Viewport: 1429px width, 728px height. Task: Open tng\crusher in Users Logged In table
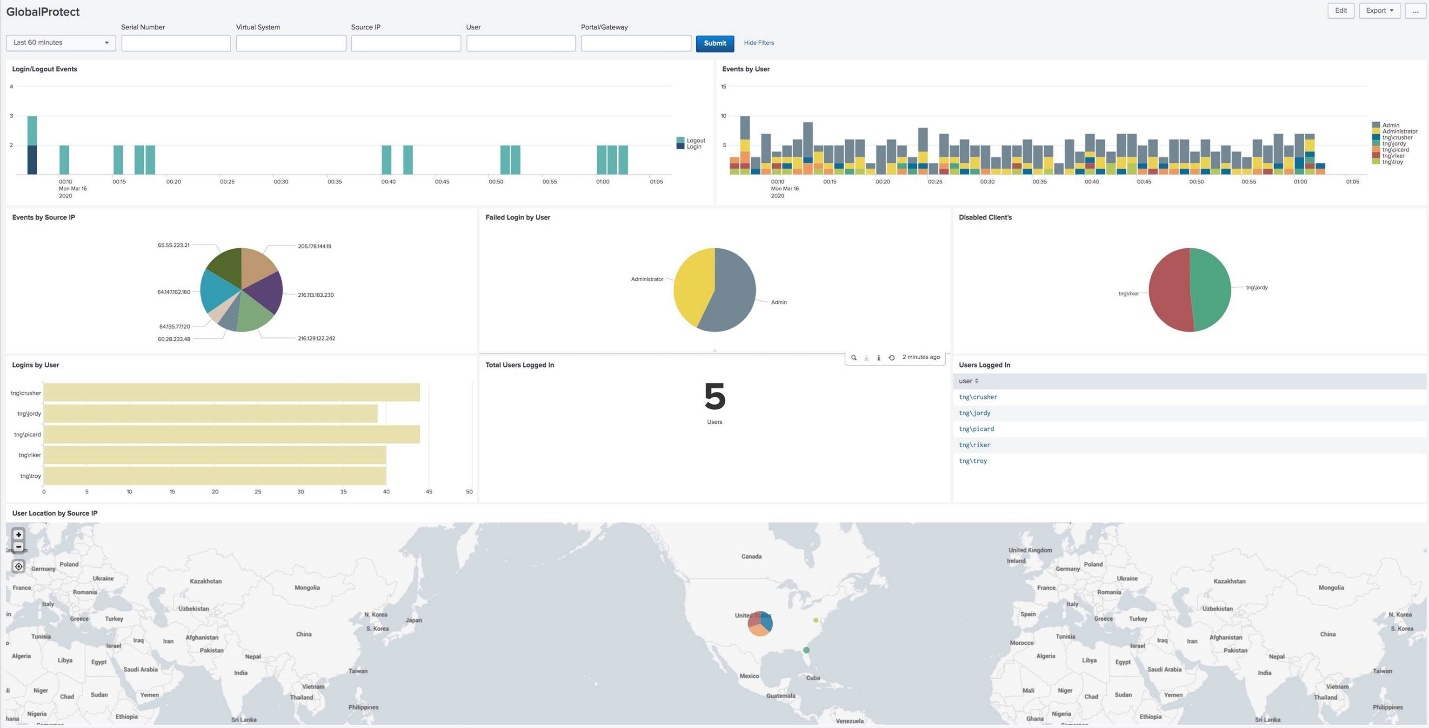tap(978, 397)
